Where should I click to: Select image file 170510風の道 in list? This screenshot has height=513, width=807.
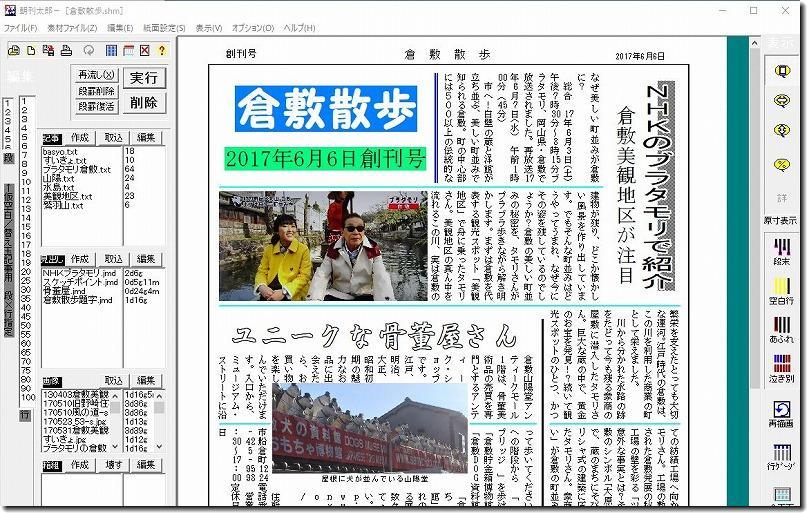[x=76, y=413]
